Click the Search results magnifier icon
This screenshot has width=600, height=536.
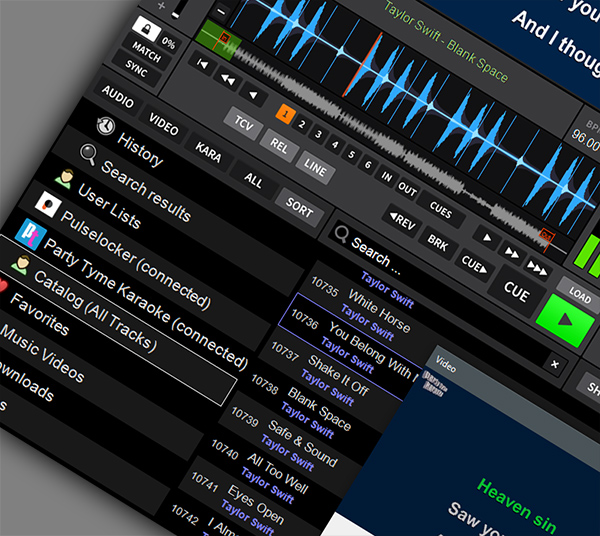click(x=89, y=155)
